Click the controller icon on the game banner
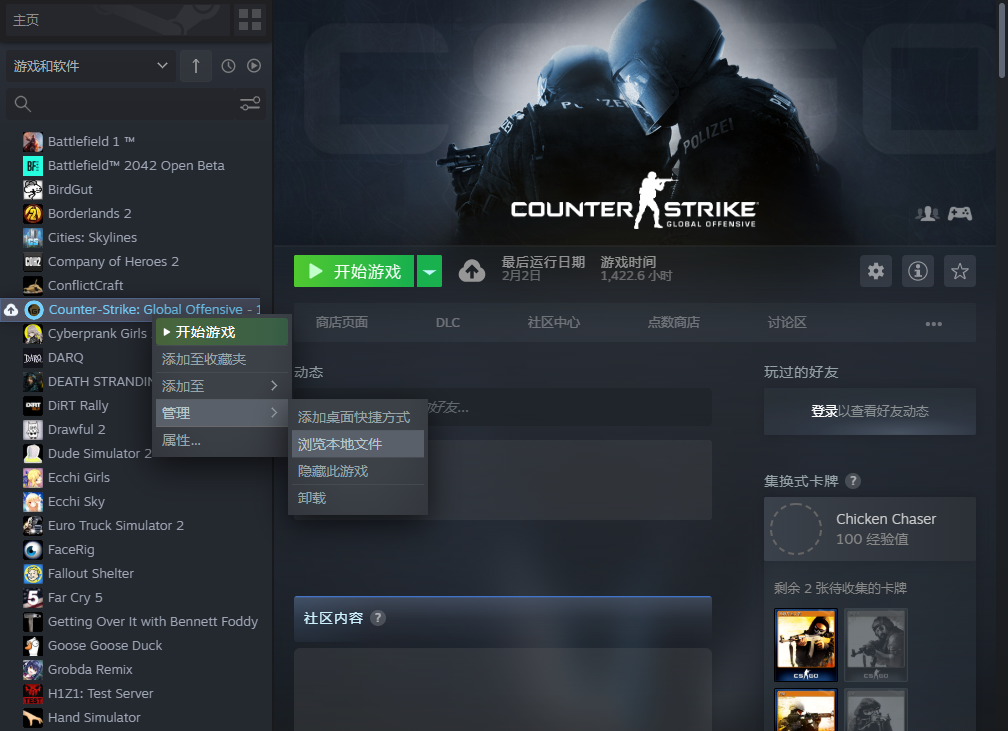 tap(960, 213)
